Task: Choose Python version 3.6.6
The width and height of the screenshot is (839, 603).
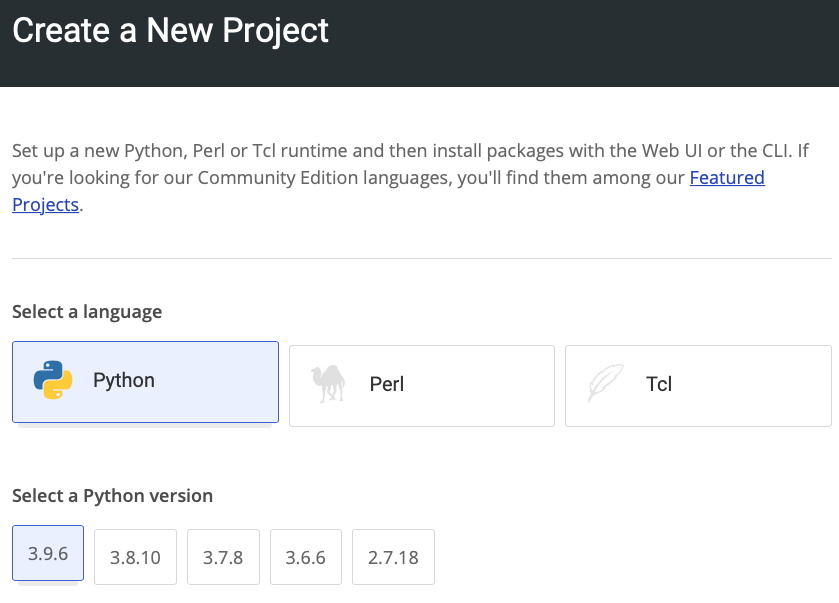Action: click(x=306, y=557)
